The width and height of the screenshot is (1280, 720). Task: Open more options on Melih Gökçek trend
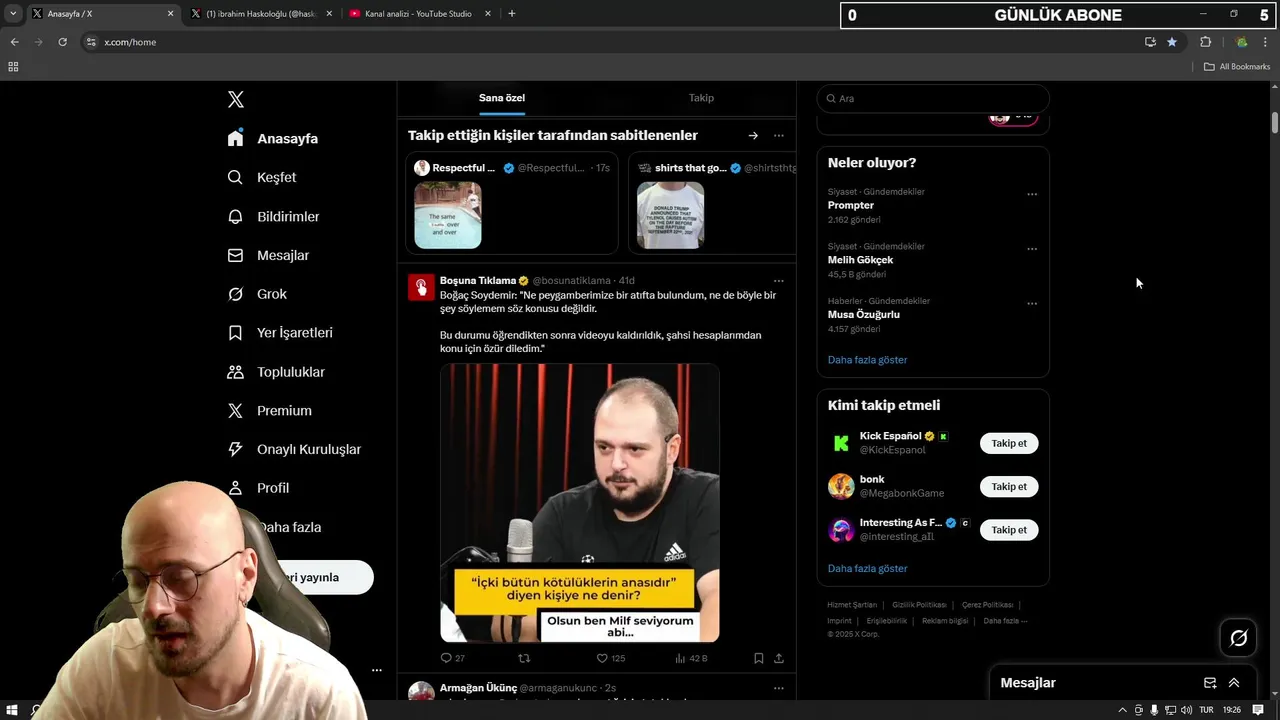1032,249
